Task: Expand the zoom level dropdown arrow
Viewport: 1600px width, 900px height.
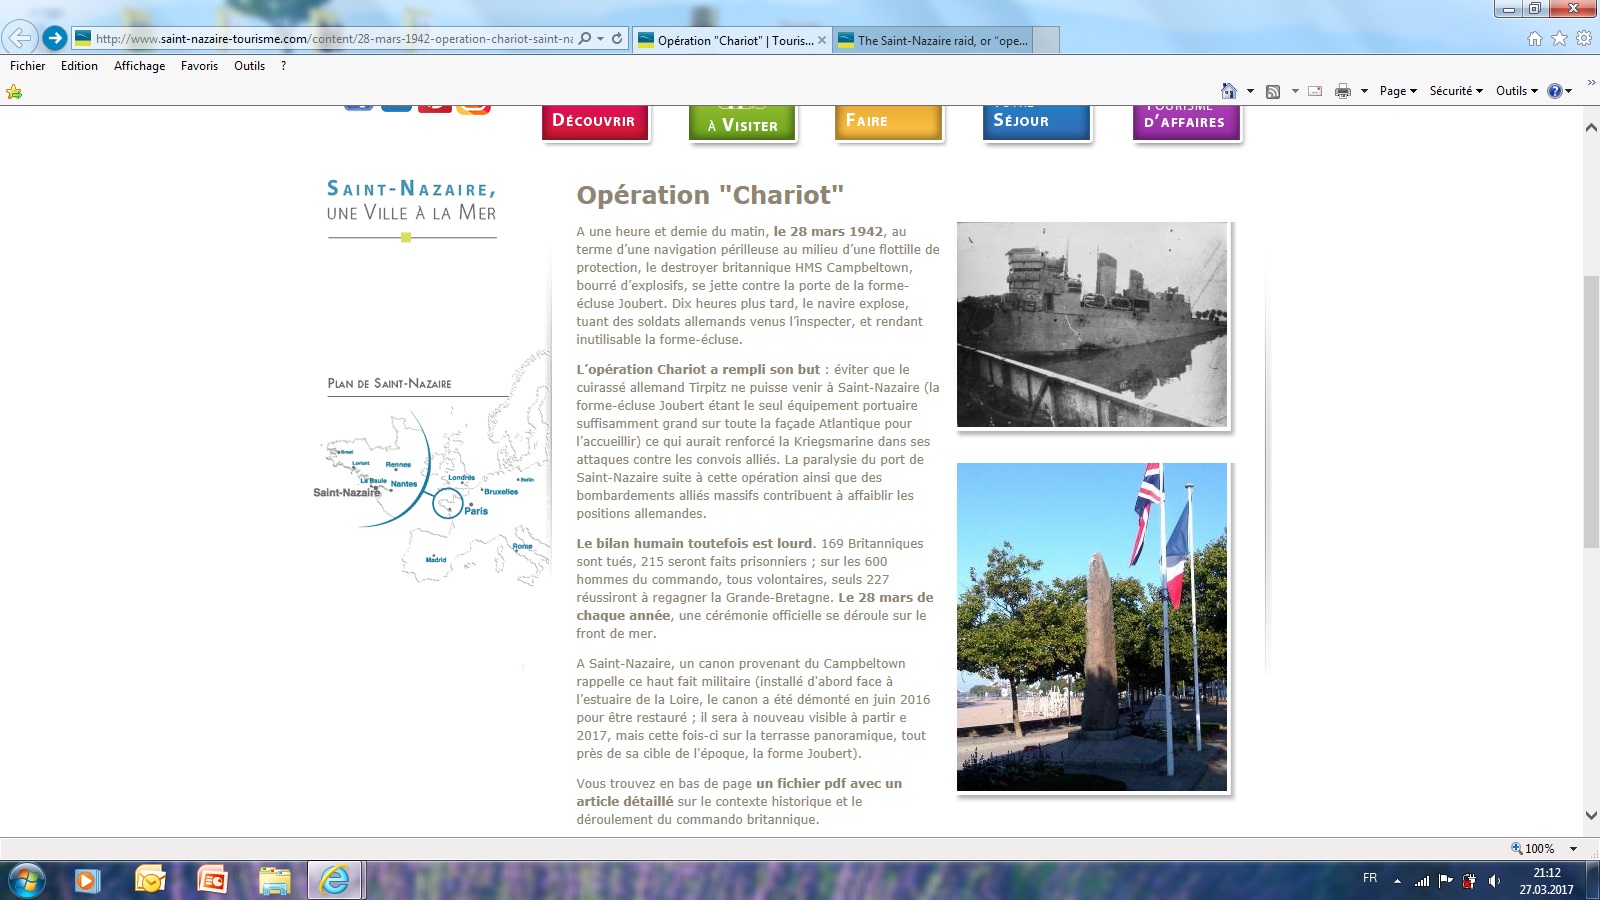Action: 1573,849
